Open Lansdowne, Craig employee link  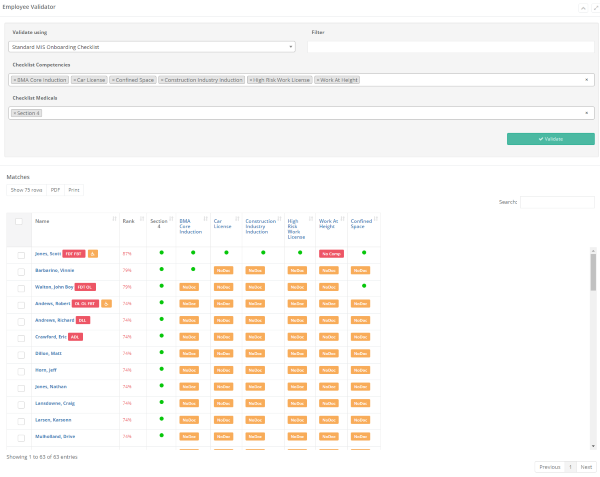[x=55, y=404]
